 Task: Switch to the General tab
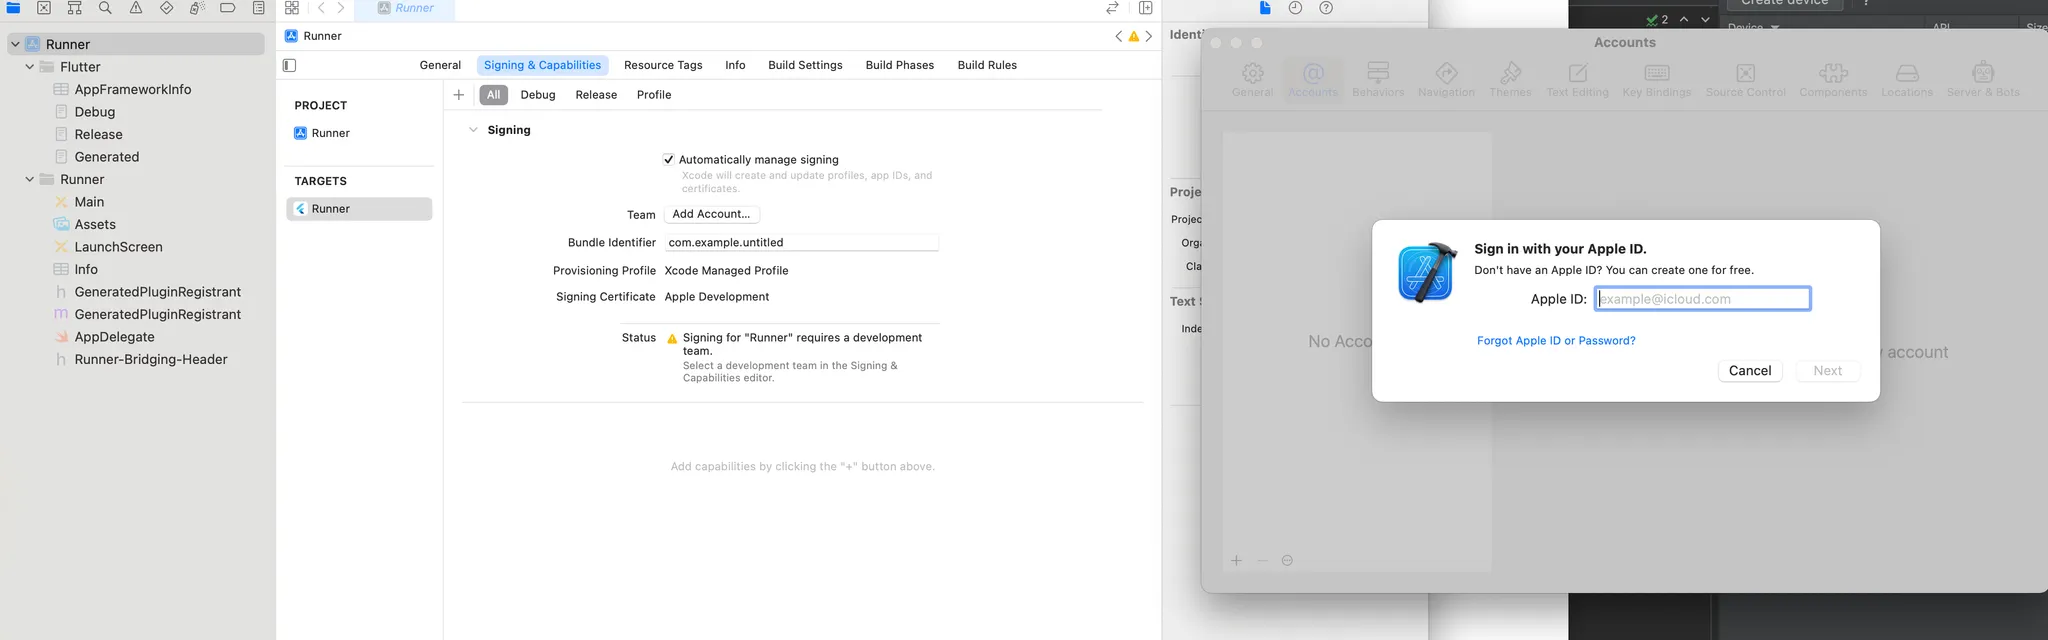pyautogui.click(x=440, y=65)
